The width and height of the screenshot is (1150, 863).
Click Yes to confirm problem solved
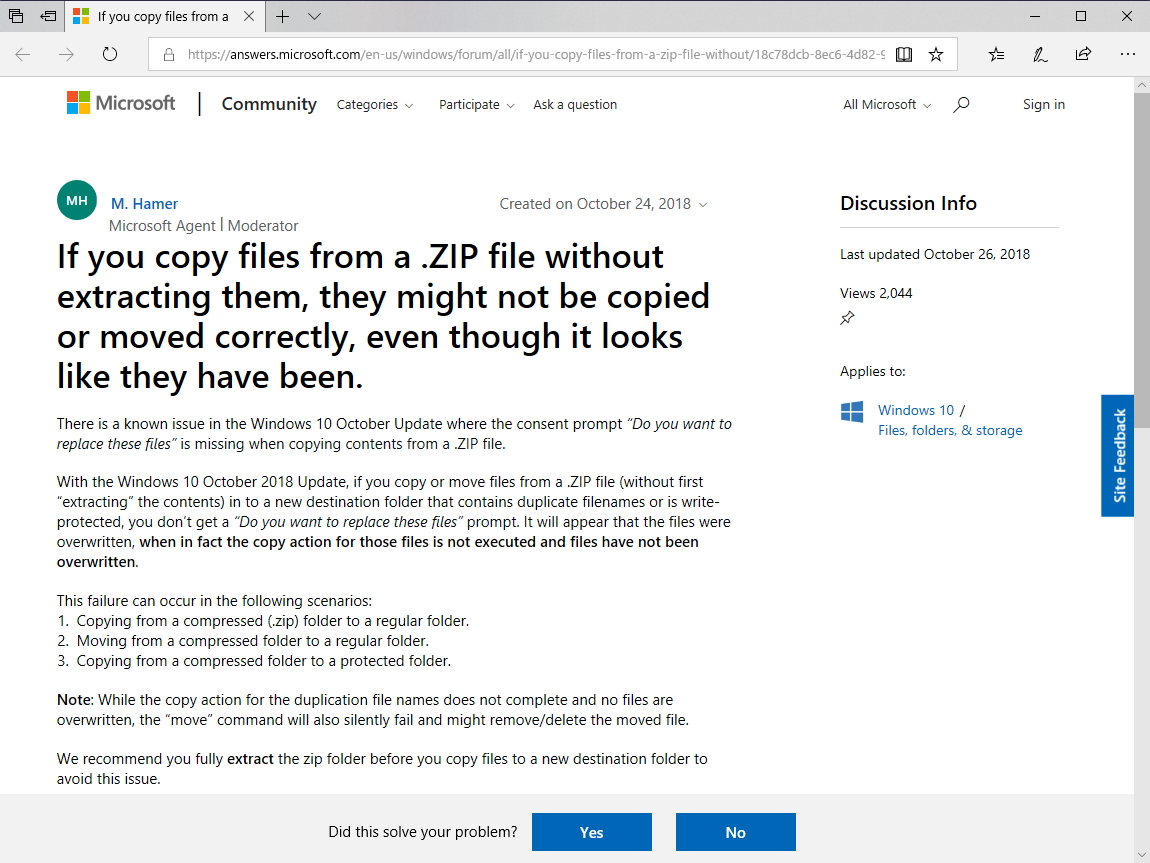tap(591, 831)
